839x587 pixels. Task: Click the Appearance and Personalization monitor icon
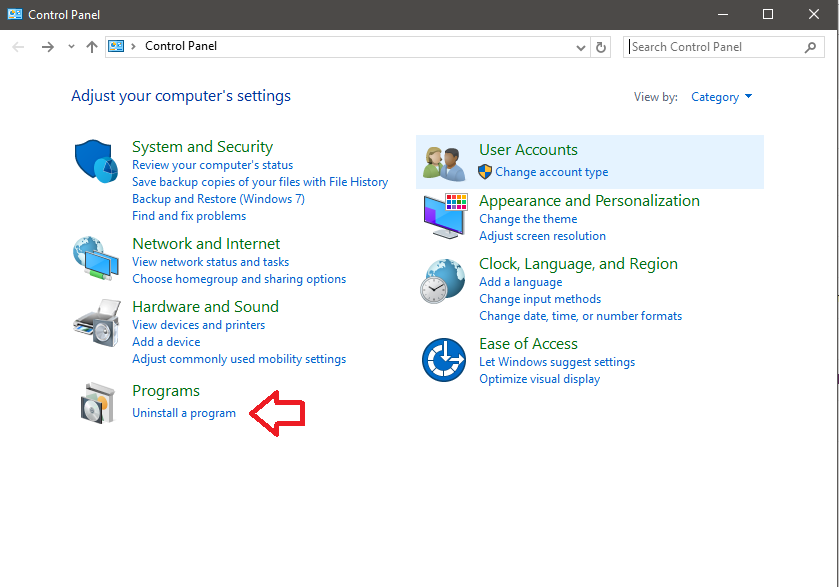coord(445,216)
